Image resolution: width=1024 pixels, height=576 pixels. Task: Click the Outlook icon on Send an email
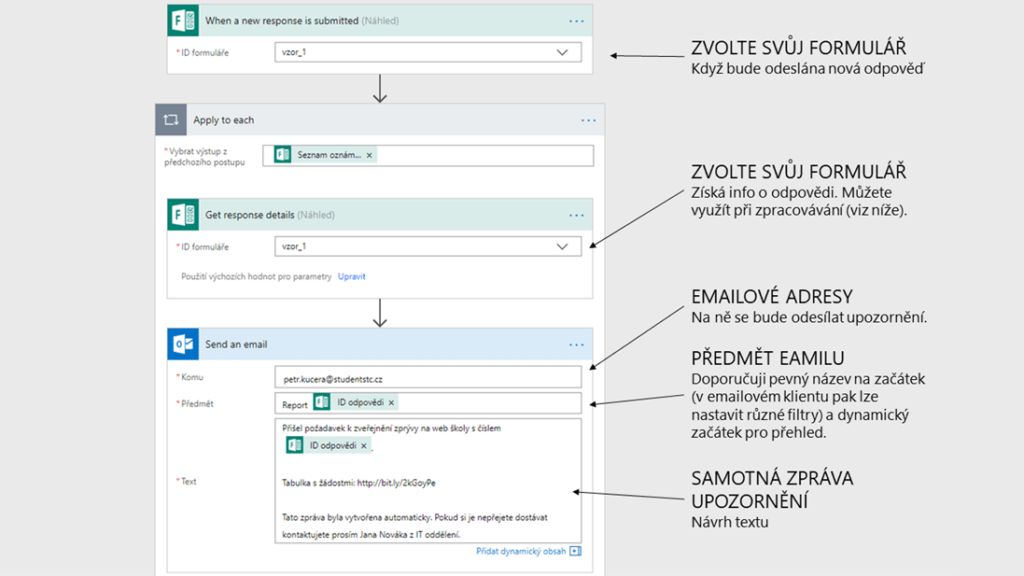(183, 344)
